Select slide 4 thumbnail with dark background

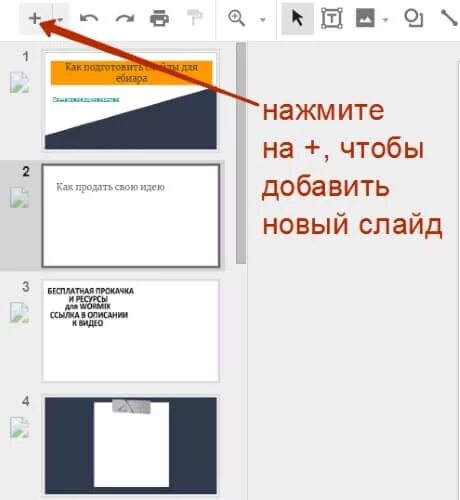coord(131,446)
